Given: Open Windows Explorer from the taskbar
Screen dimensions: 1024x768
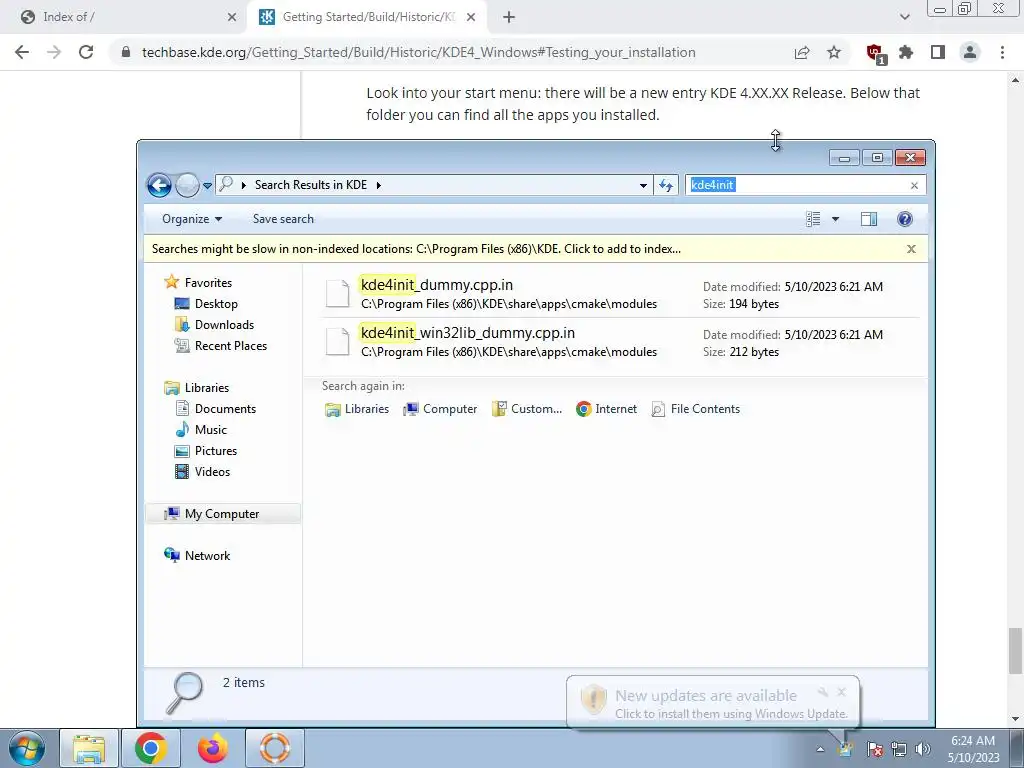Looking at the screenshot, I should 89,748.
